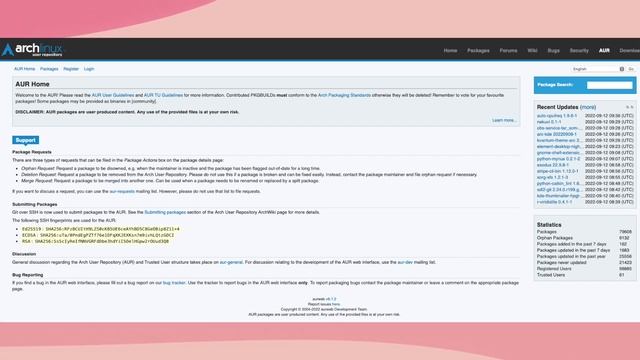Click the Arch Linux logo
Screen dimensions: 640x360
point(33,49)
